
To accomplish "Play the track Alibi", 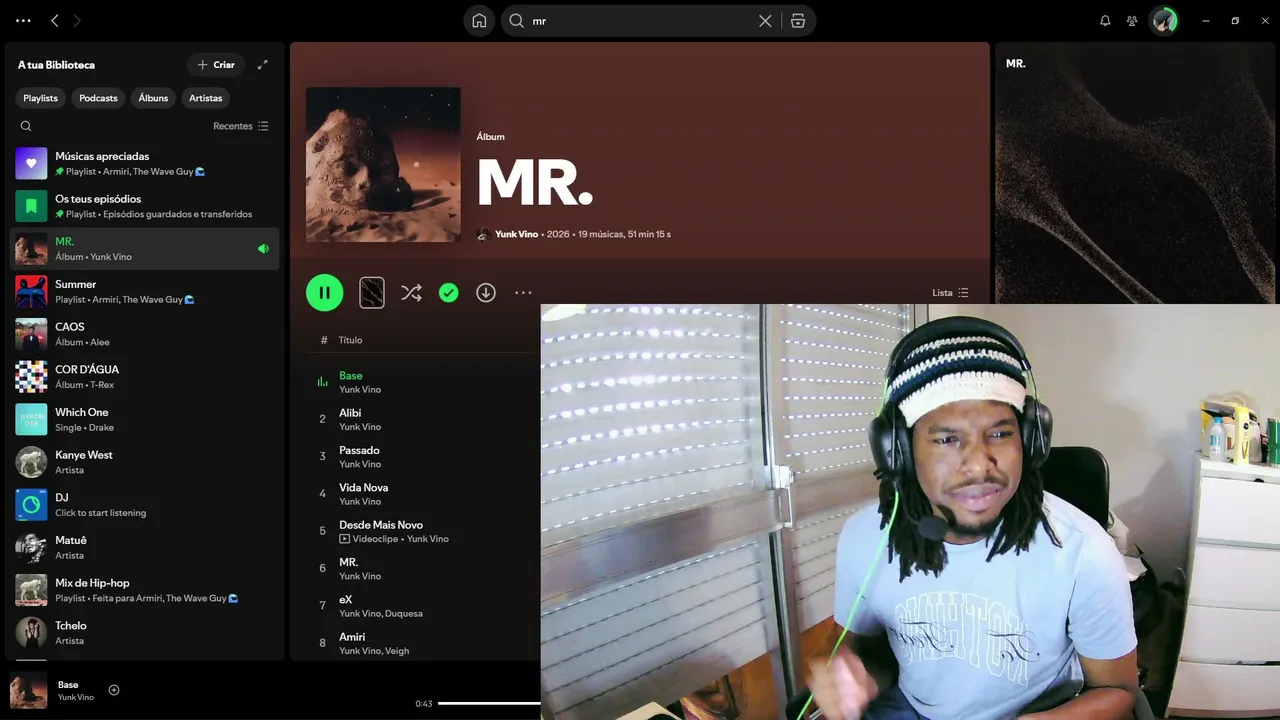I will click(350, 413).
